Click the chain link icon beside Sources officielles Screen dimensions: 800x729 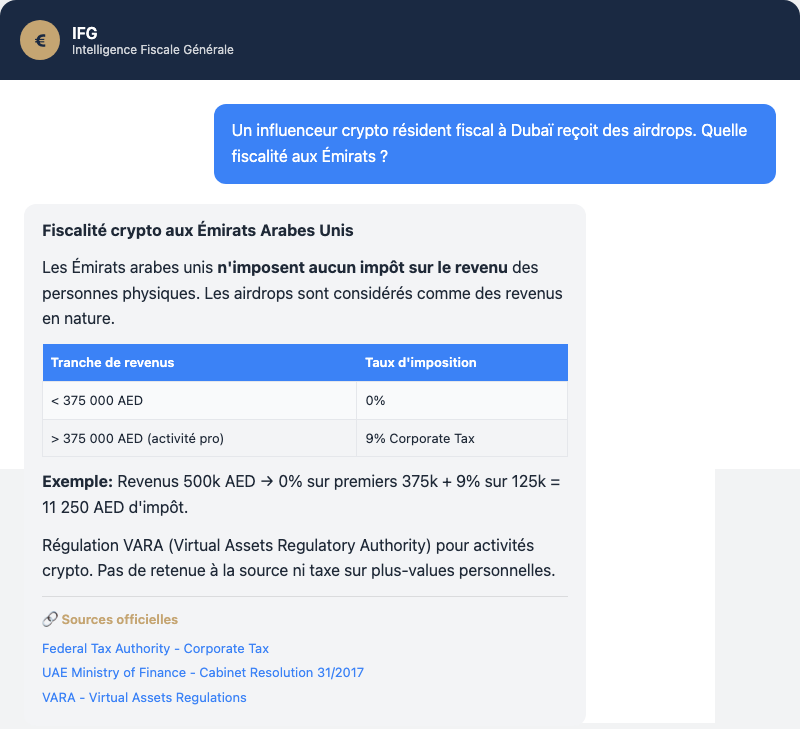point(50,620)
